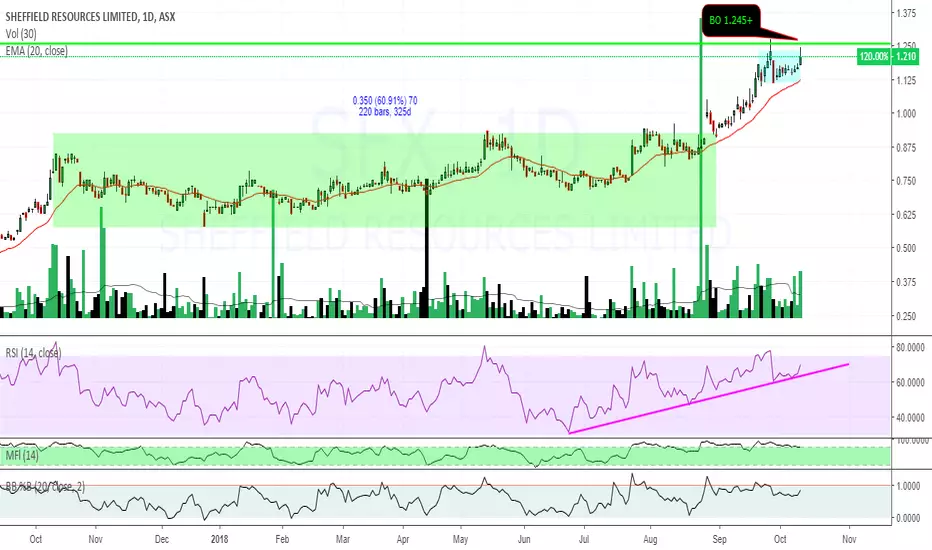This screenshot has height=550, width=932.
Task: Click the 0.350 (60.91%) 70 measurement text
Action: pyautogui.click(x=385, y=100)
